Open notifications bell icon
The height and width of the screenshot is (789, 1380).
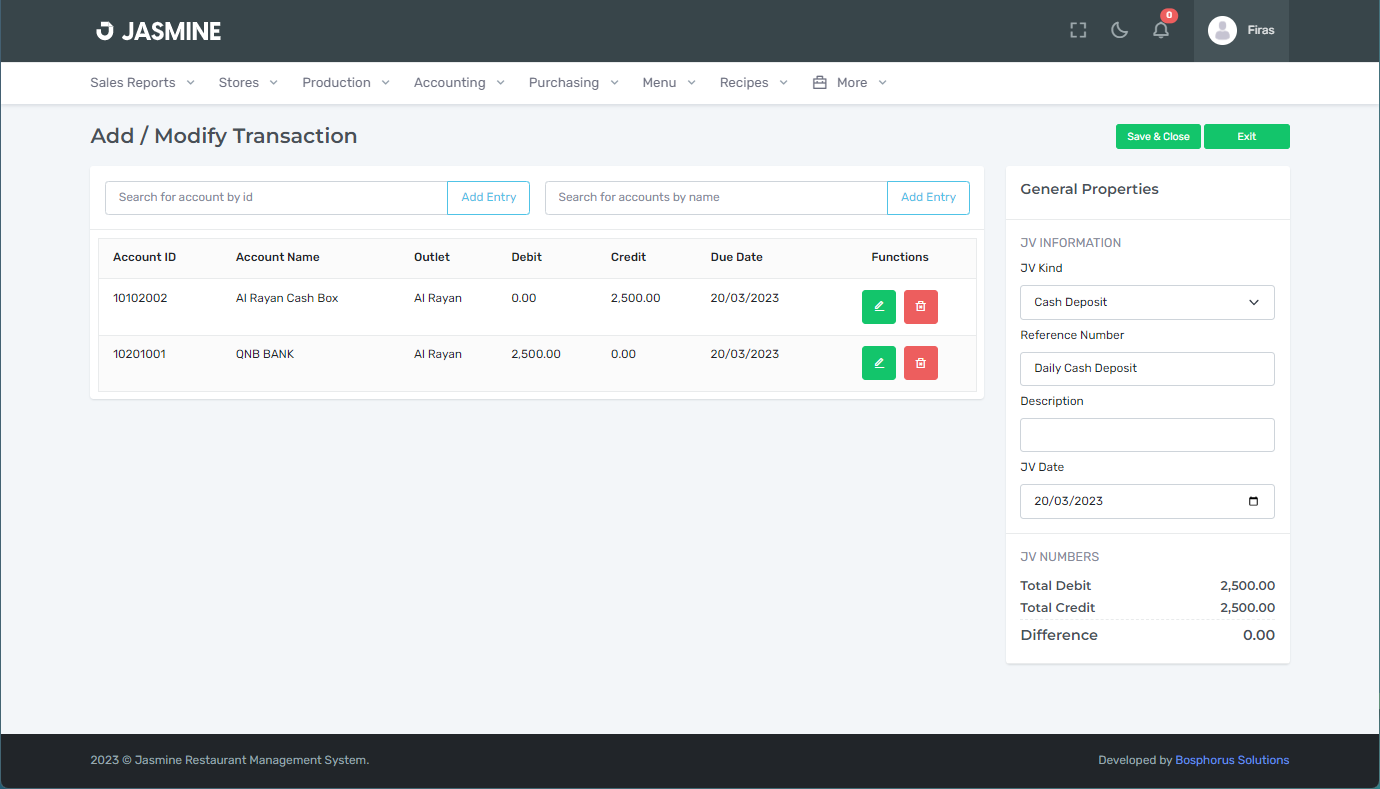point(1160,30)
